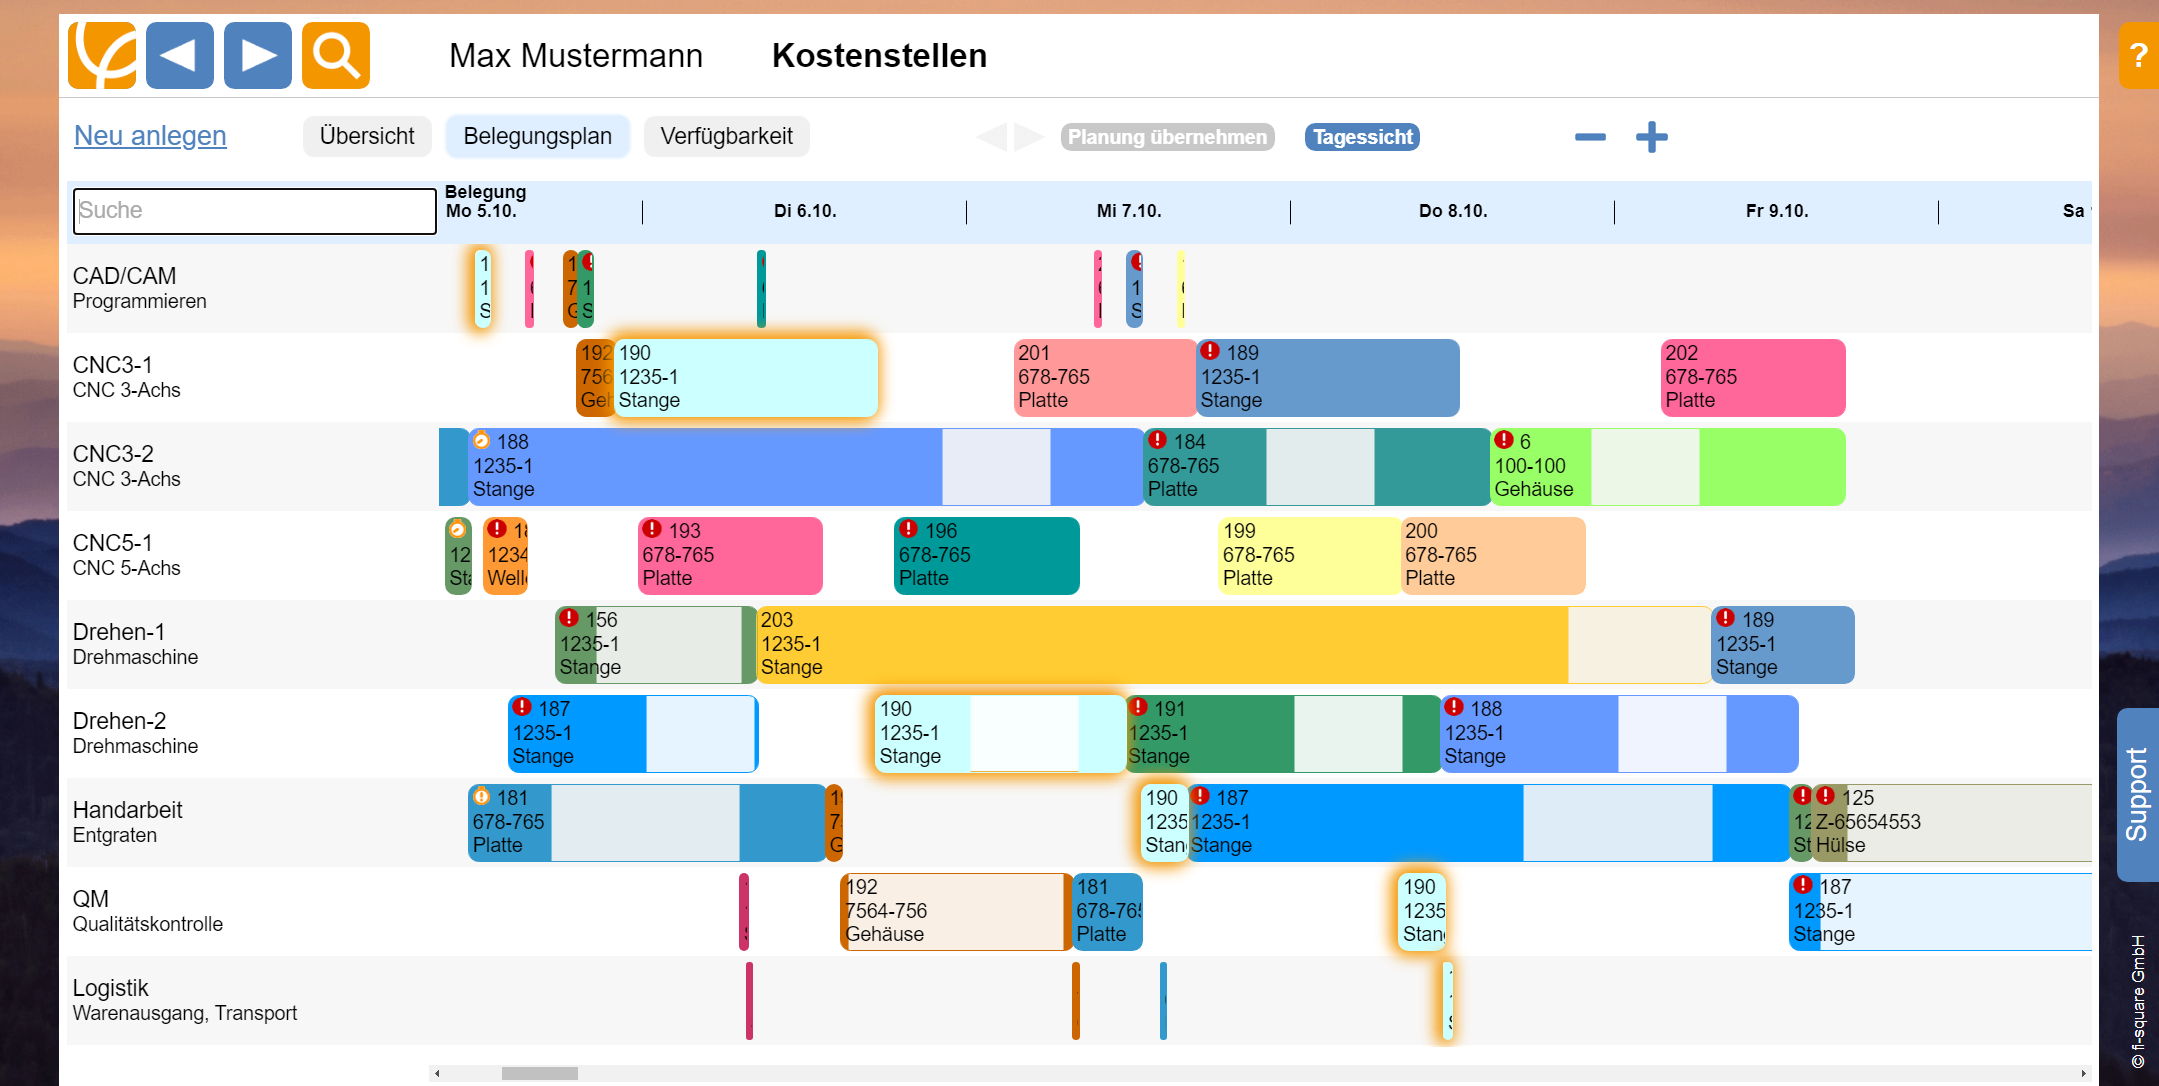Open the Verfügbarkeit tab
Image resolution: width=2159 pixels, height=1086 pixels.
(x=726, y=136)
